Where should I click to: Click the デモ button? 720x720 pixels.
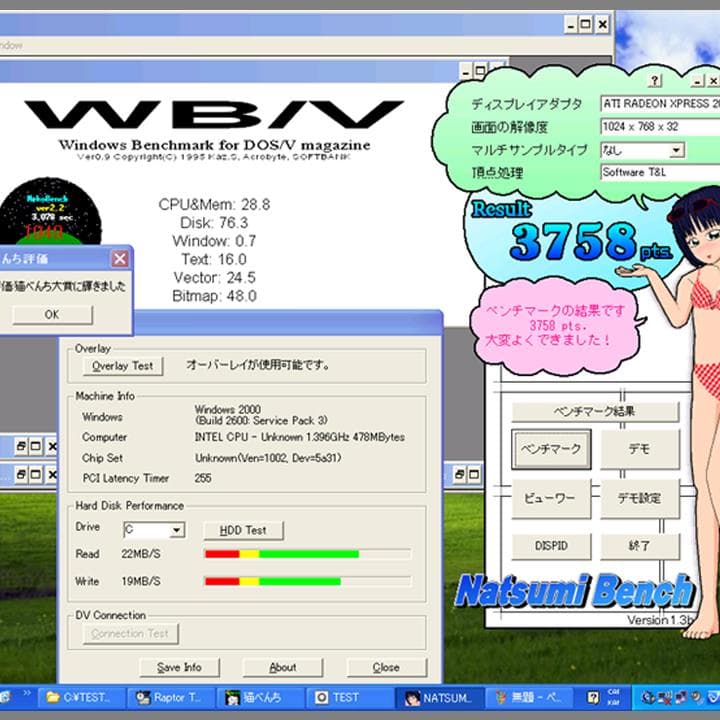pos(640,449)
